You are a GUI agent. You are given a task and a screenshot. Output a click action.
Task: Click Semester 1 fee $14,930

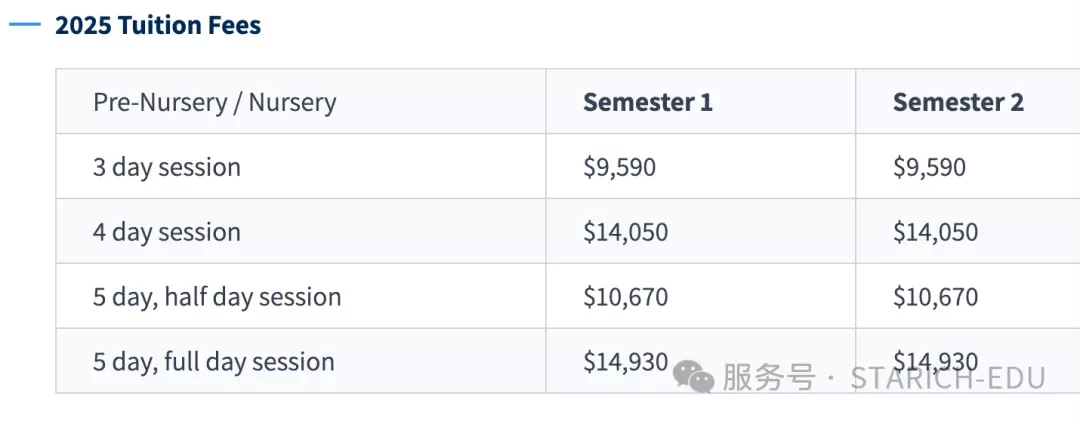point(625,362)
